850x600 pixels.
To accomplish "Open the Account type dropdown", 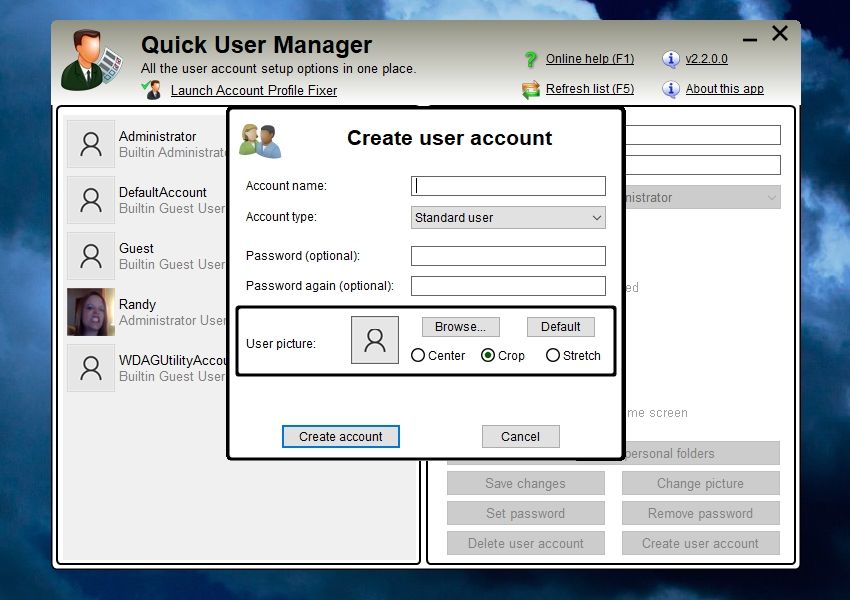I will pyautogui.click(x=508, y=217).
